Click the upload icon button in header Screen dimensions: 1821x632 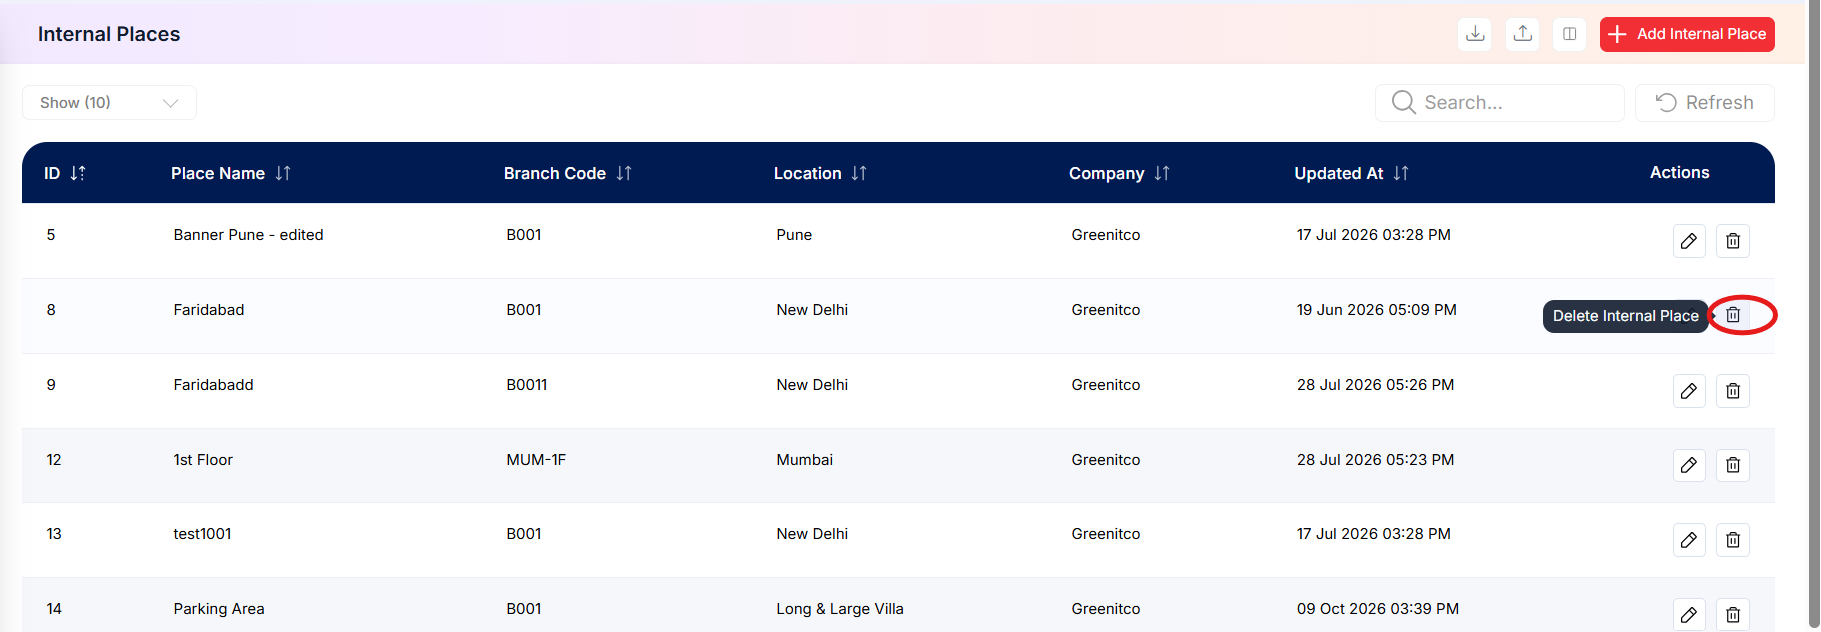click(x=1523, y=34)
